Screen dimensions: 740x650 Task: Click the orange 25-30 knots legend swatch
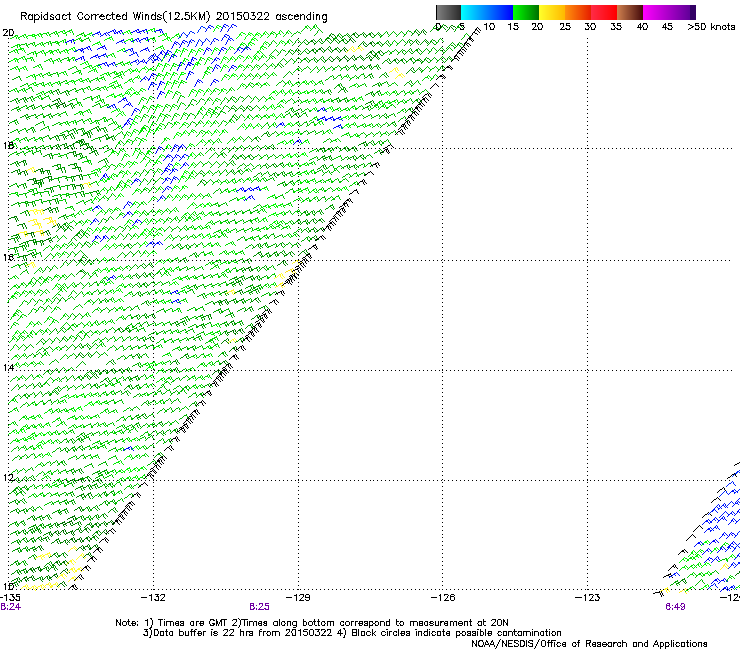click(x=578, y=12)
